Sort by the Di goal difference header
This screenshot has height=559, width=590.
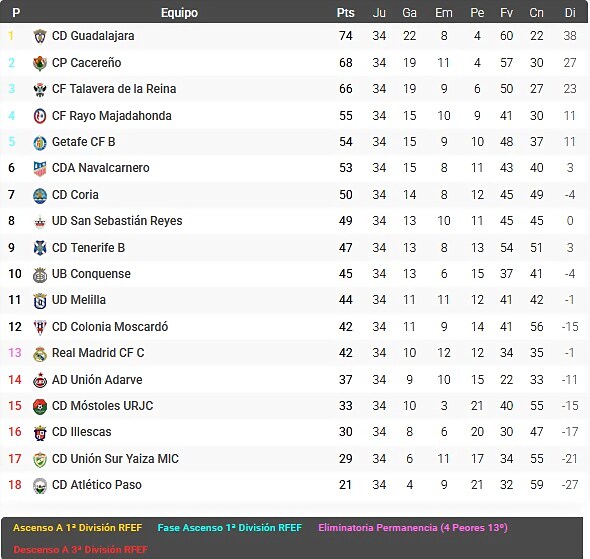coord(570,13)
